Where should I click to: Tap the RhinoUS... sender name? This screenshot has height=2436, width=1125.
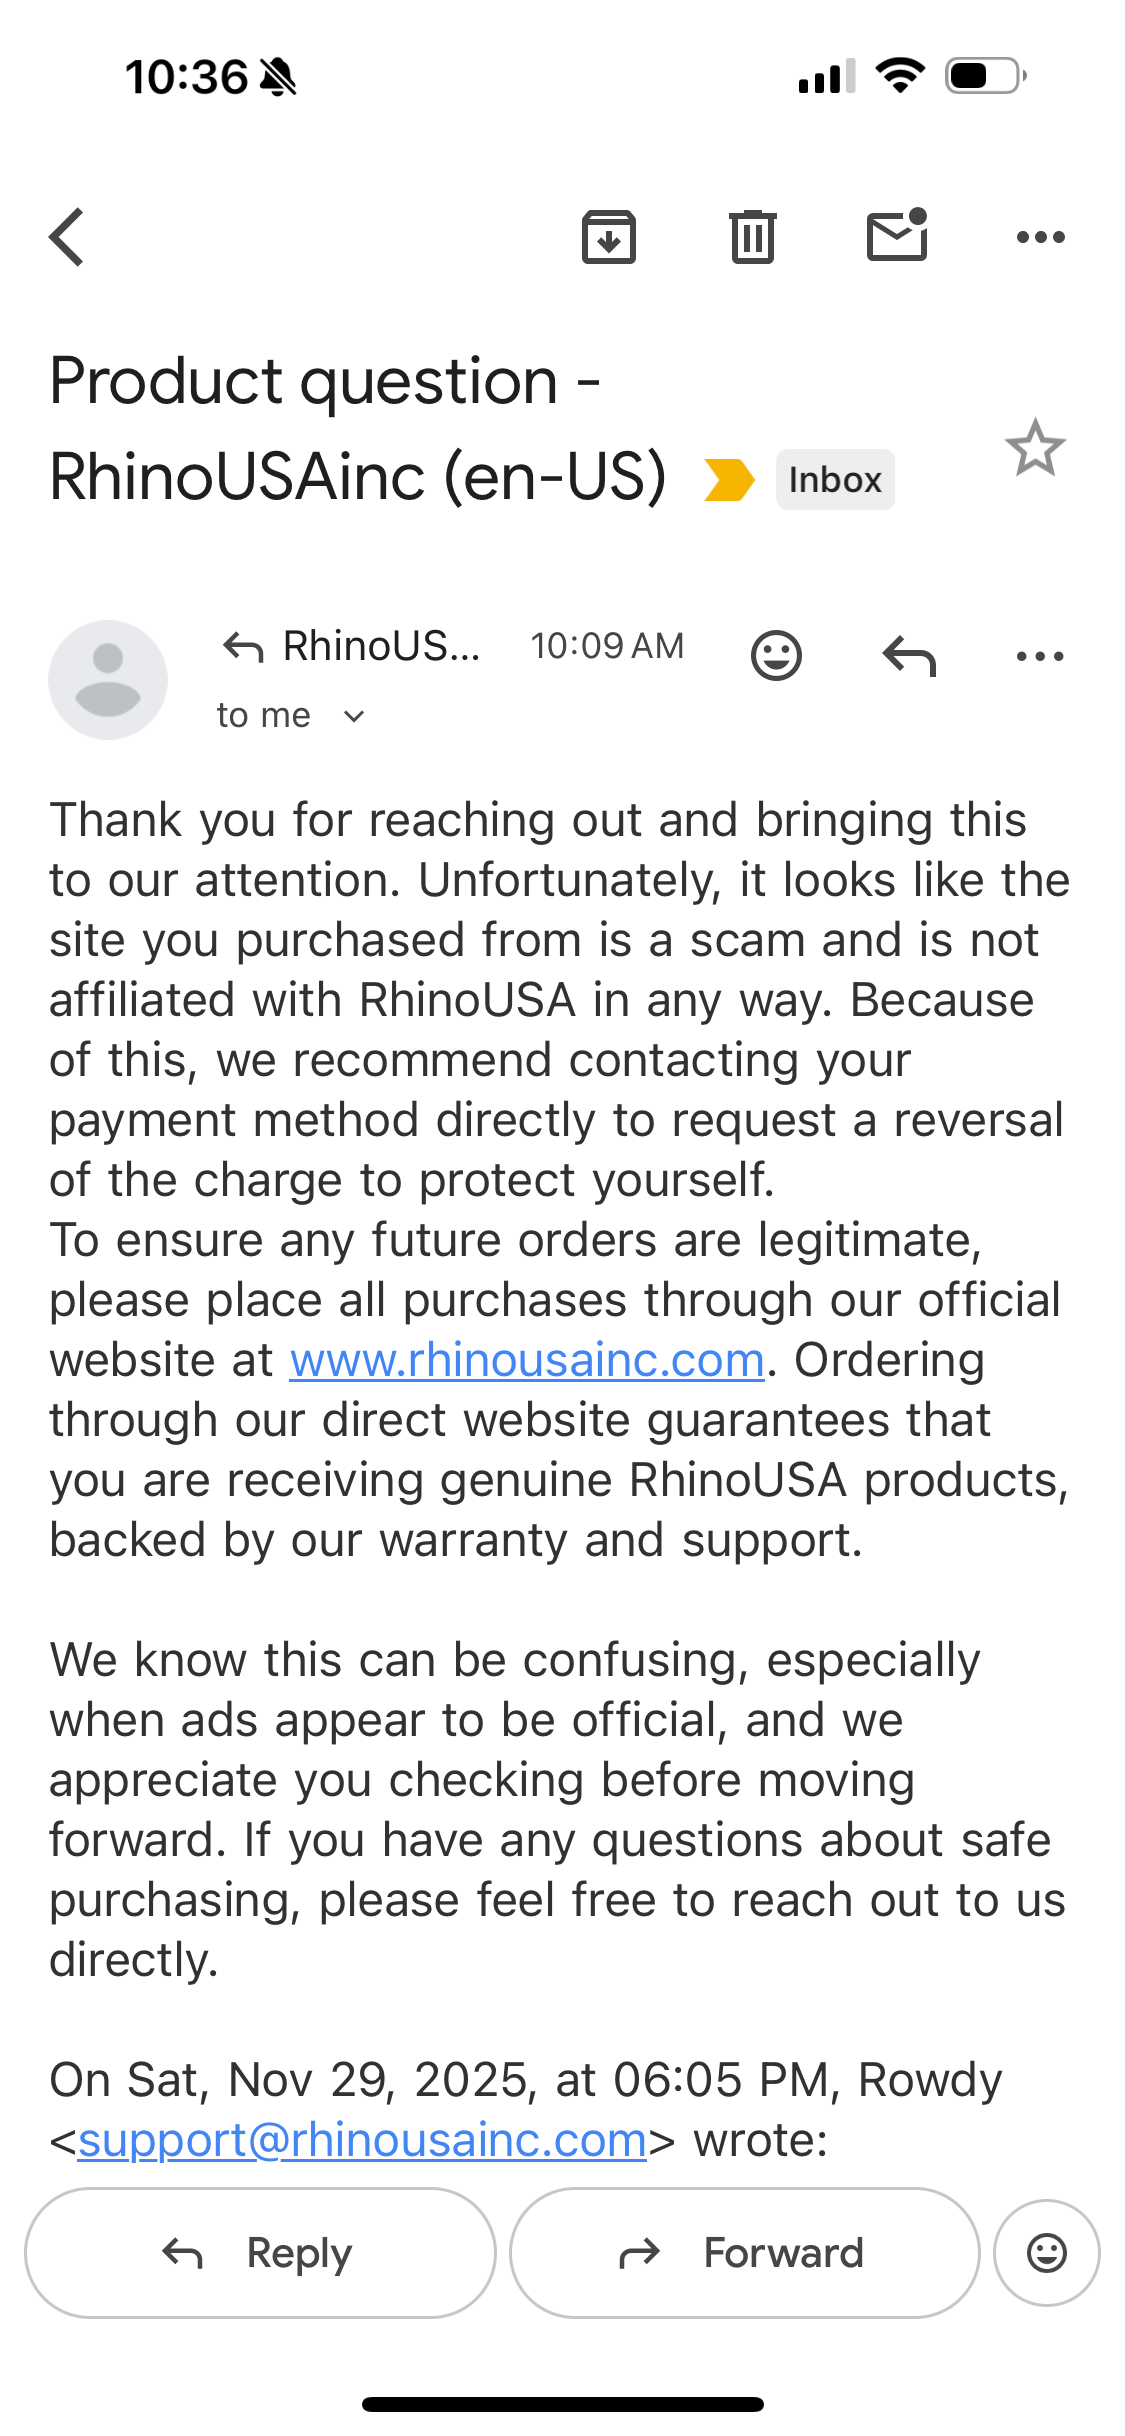click(381, 646)
